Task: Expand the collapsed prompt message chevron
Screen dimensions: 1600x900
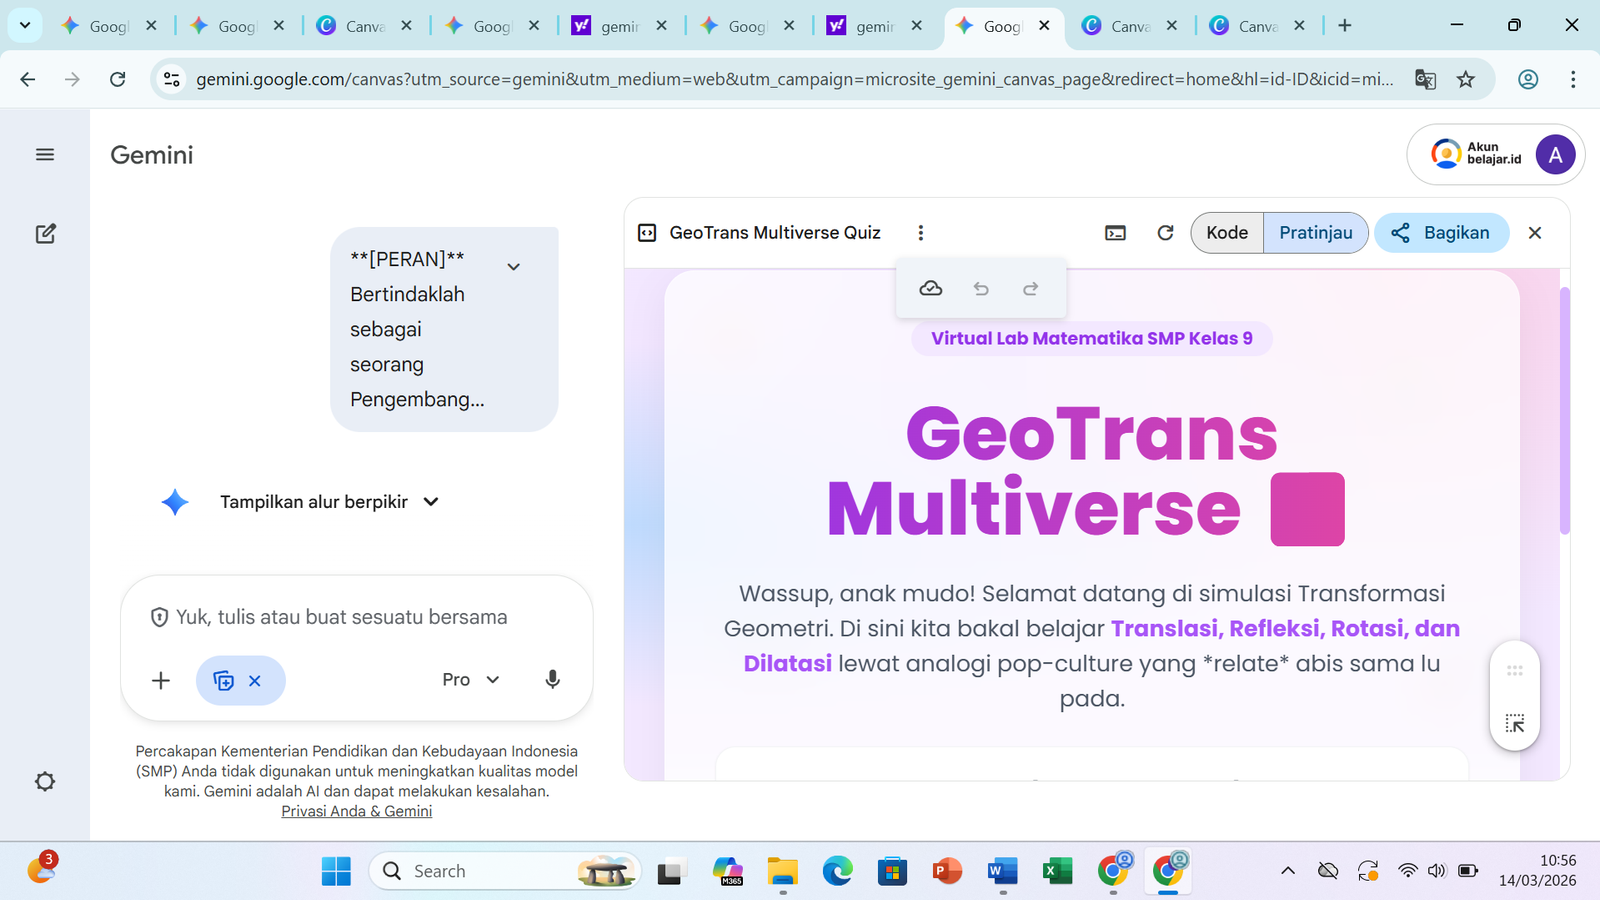Action: 514,267
